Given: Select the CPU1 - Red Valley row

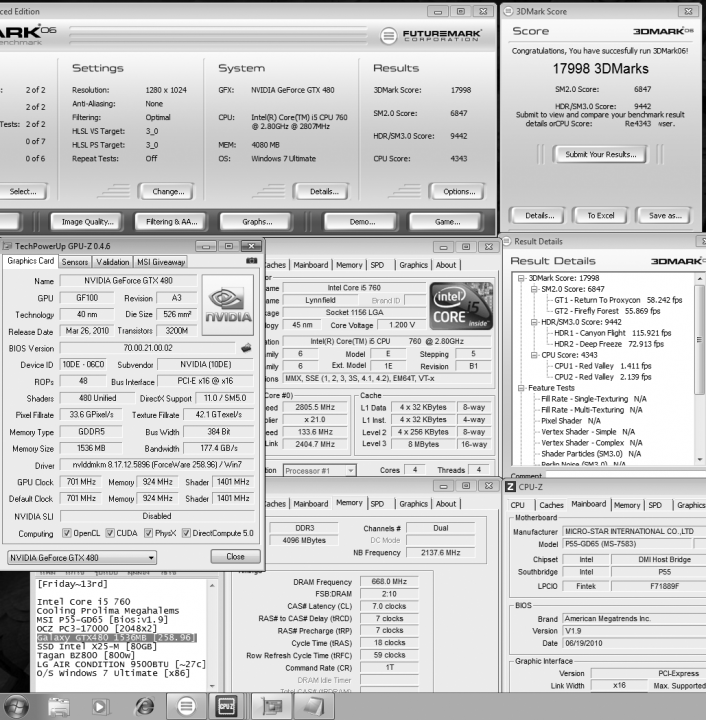Looking at the screenshot, I should click(x=603, y=366).
